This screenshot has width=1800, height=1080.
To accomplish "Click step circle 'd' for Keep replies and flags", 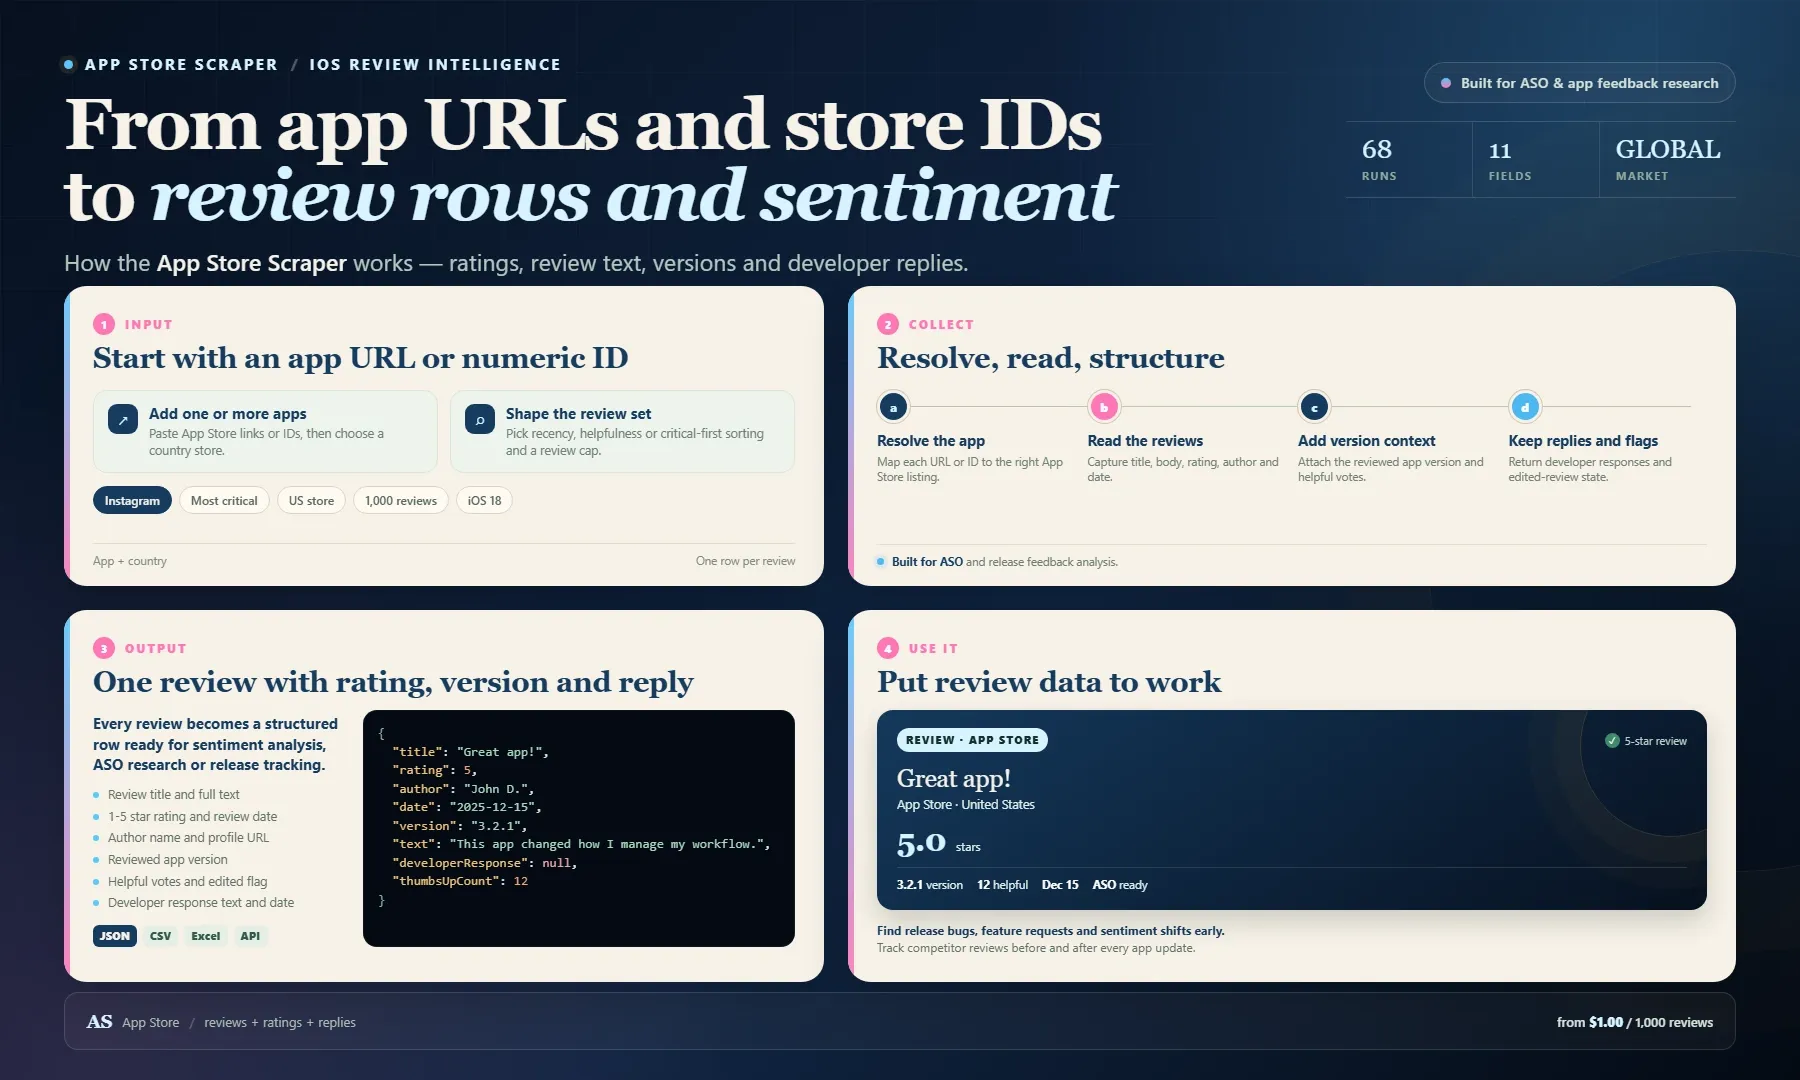I will pyautogui.click(x=1525, y=407).
